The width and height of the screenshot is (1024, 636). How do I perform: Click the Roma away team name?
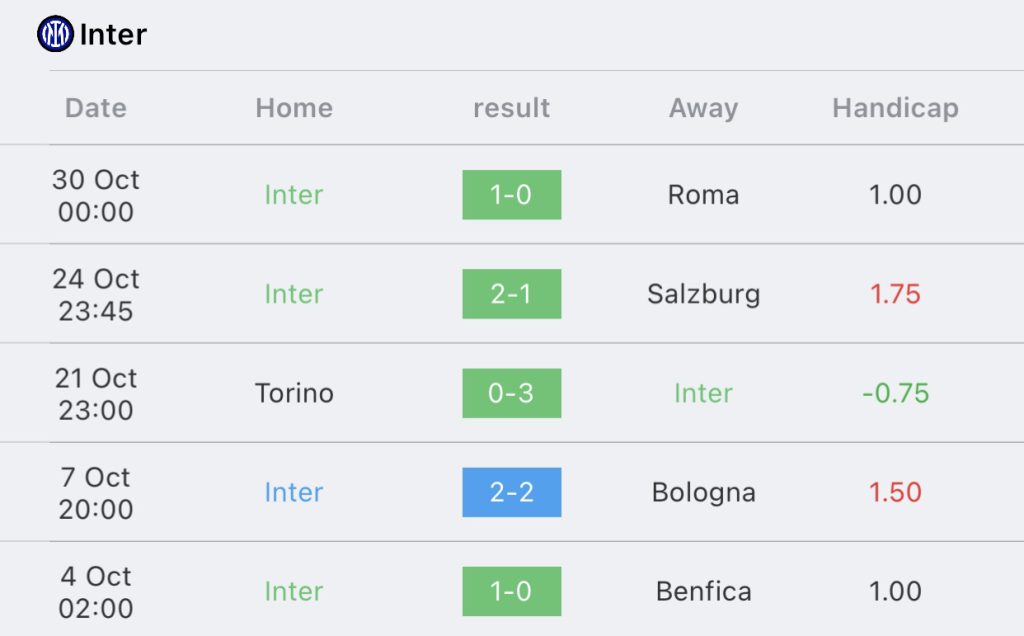[x=703, y=195]
